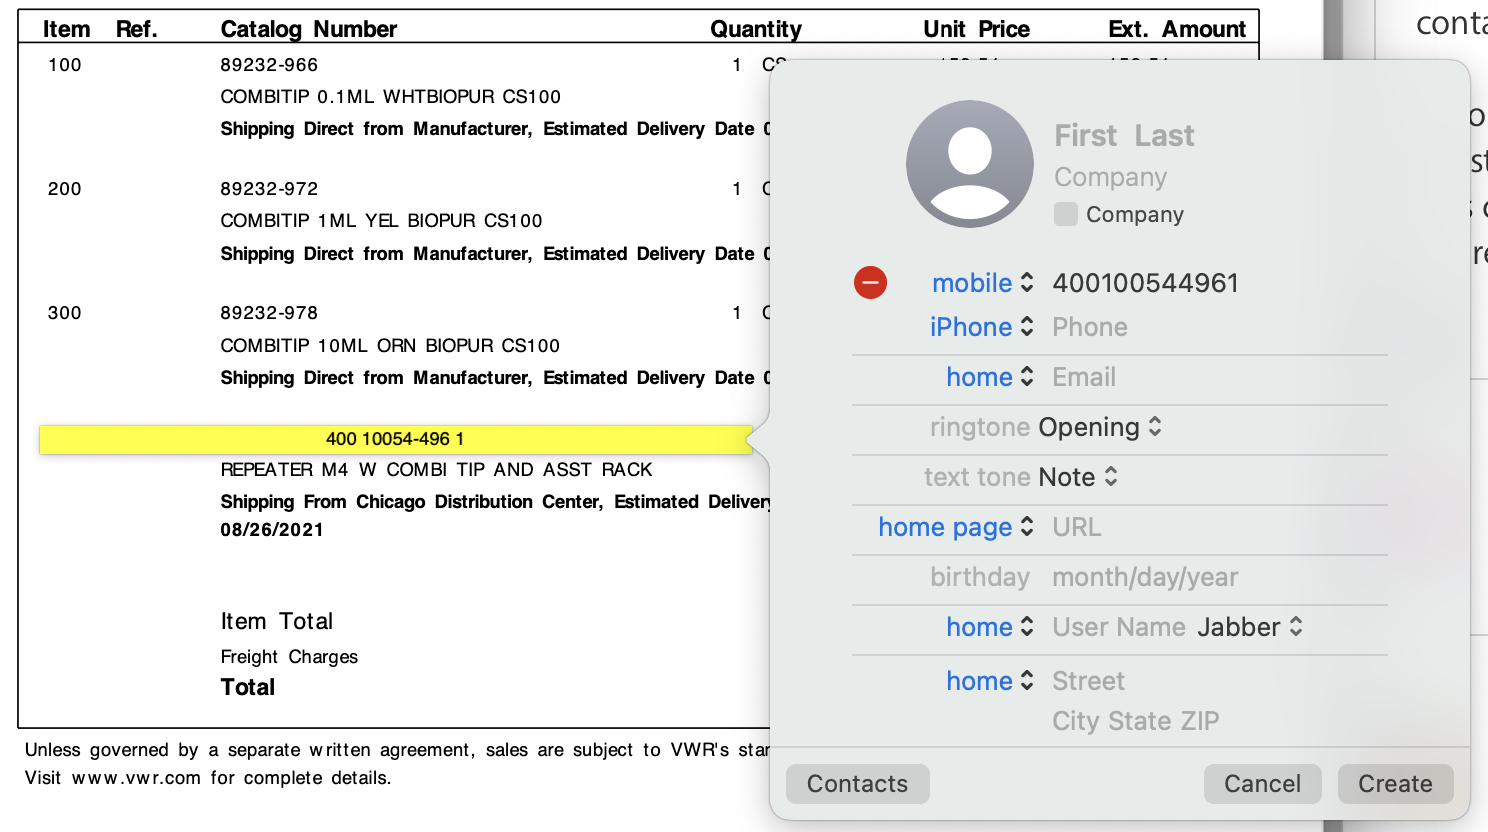Viewport: 1488px width, 832px height.
Task: Click the Contacts button
Action: tap(858, 784)
